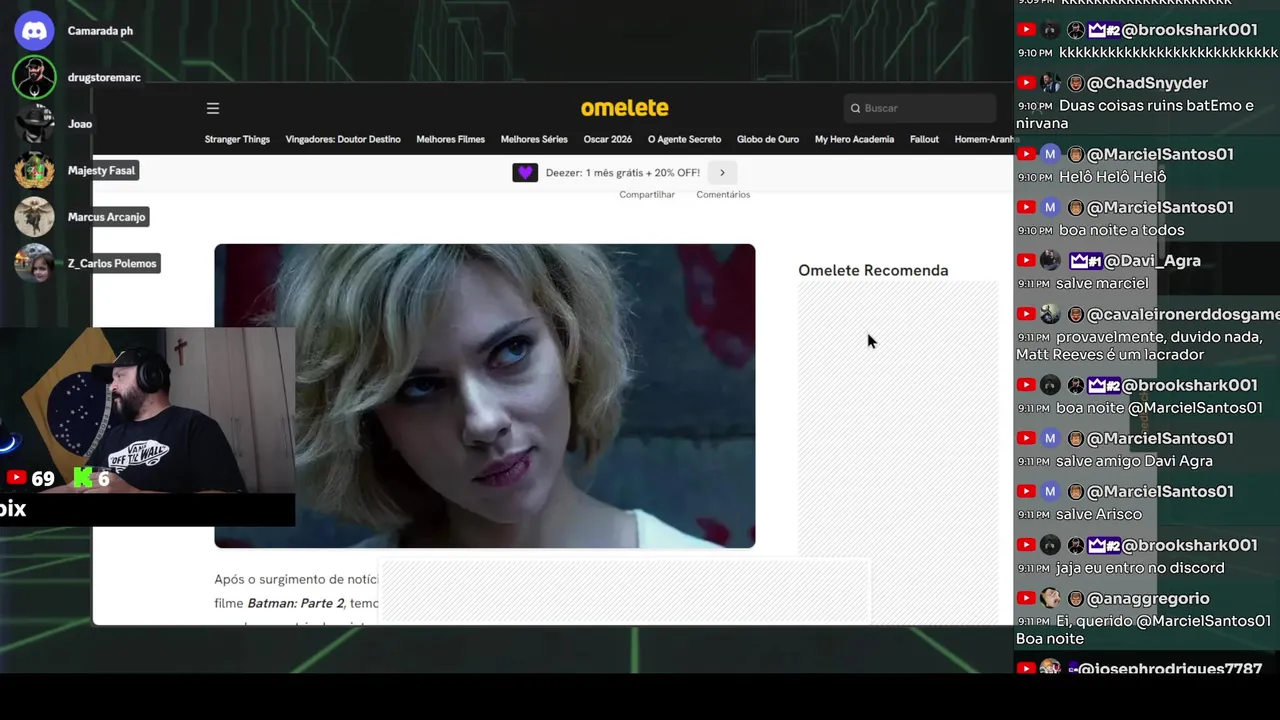Viewport: 1280px width, 720px height.
Task: Click the Omelete logo
Action: 625,108
